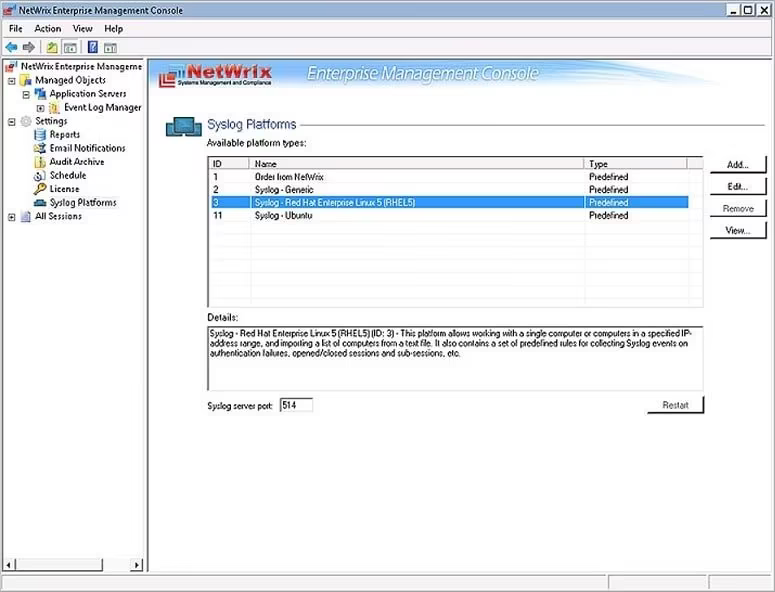The image size is (775, 592).
Task: Click the Syslog Platforms tree icon
Action: [x=40, y=203]
